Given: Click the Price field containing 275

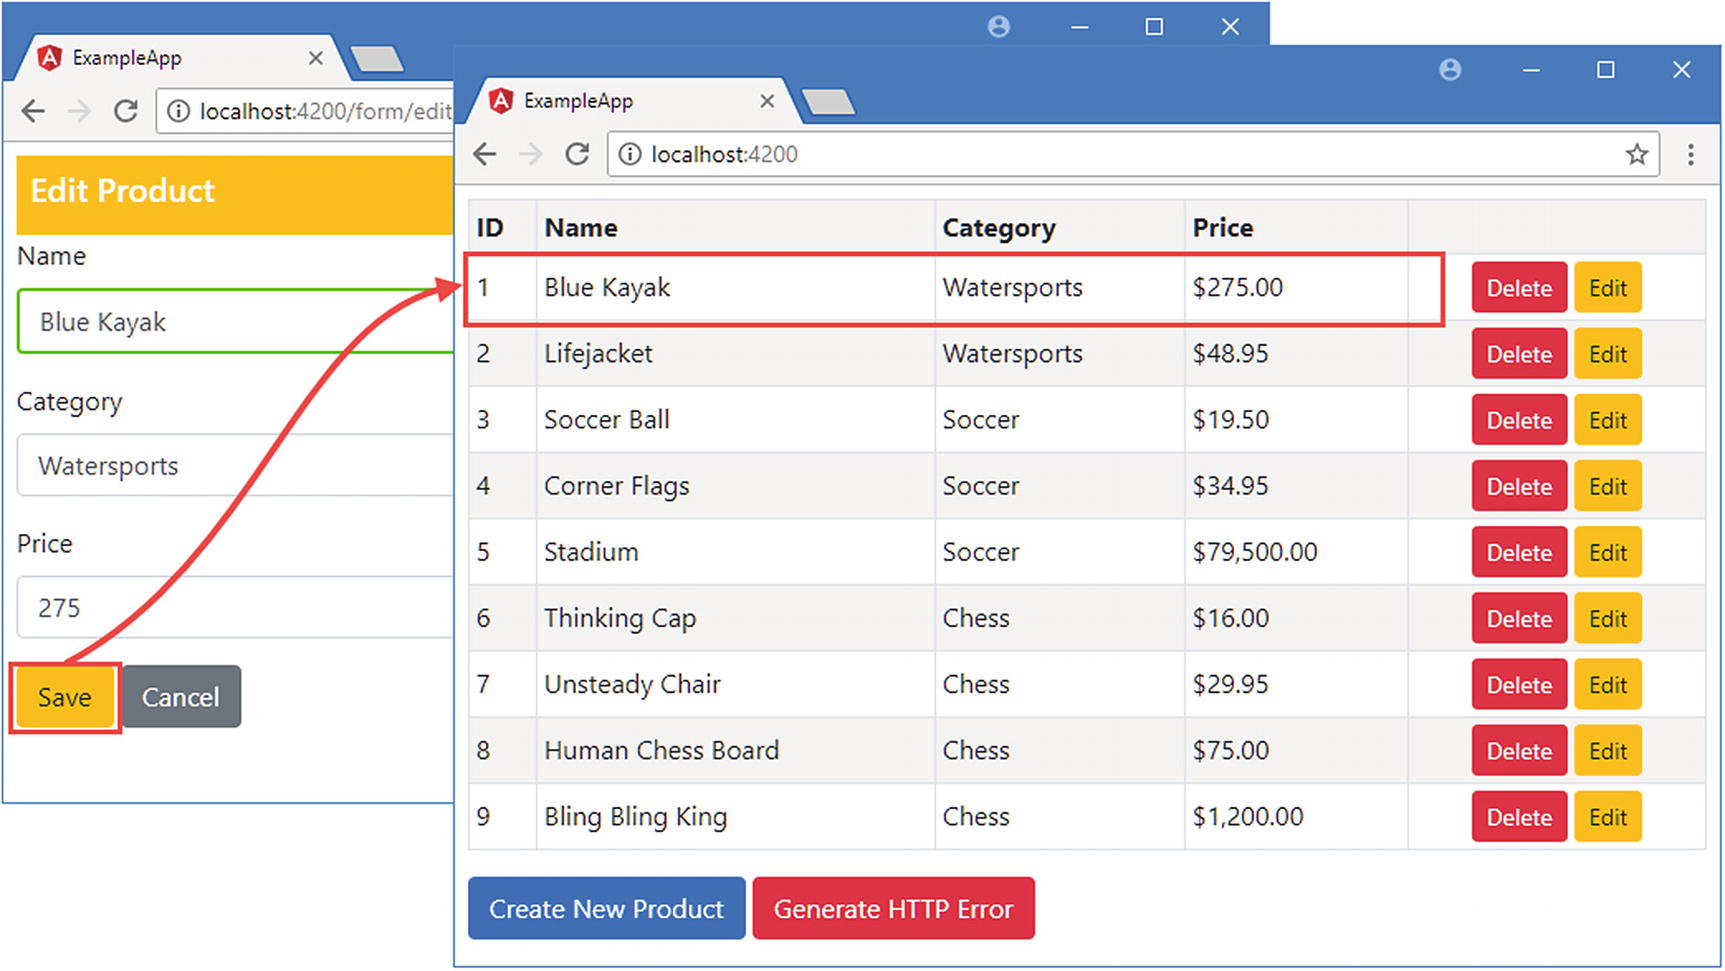Looking at the screenshot, I should coord(236,607).
